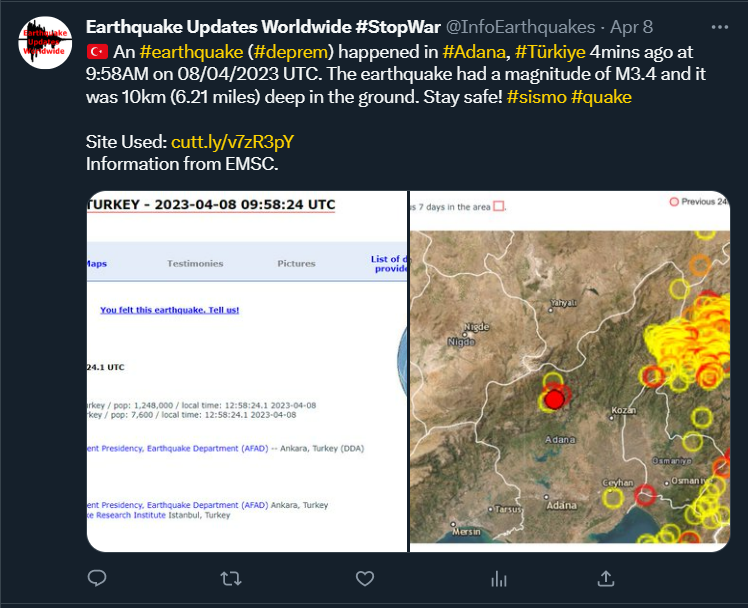Open the three-dot more options menu
Screen dimensions: 748x608
click(x=719, y=27)
